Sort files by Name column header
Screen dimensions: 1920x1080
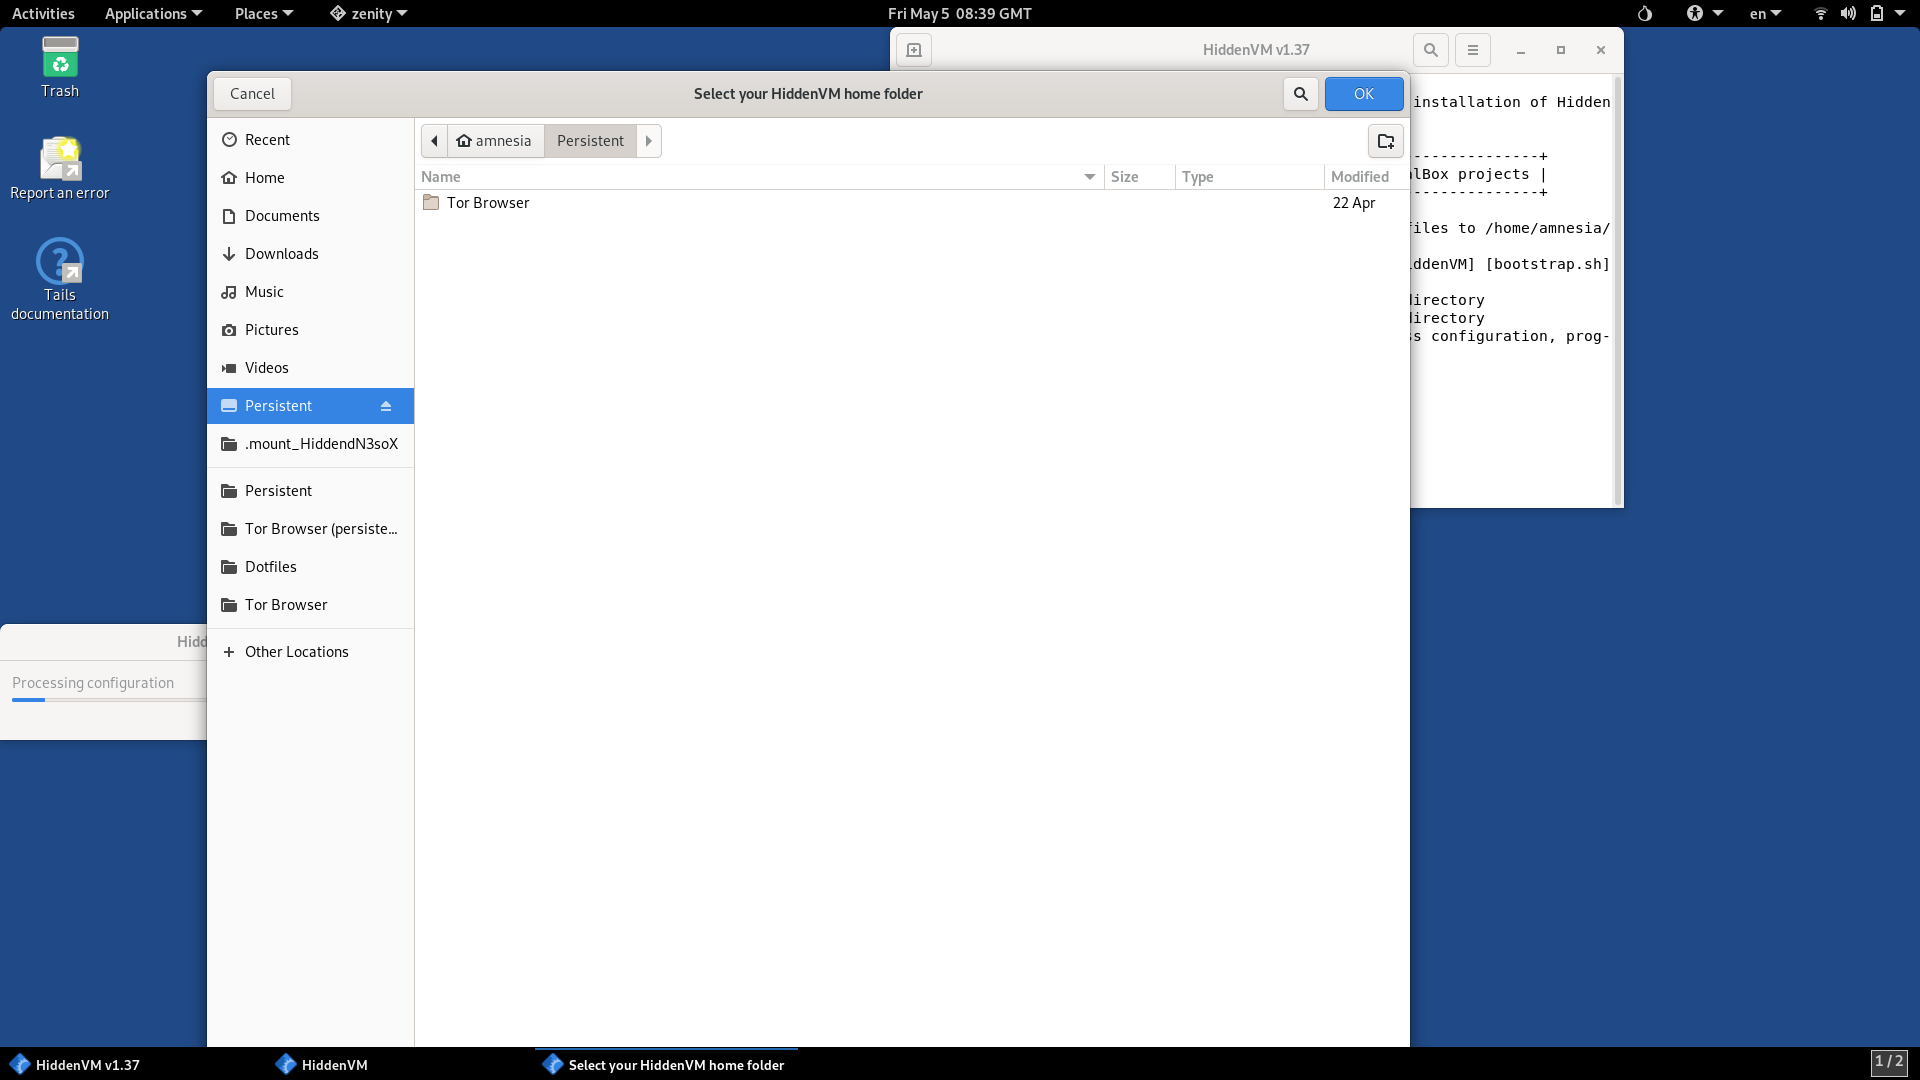coord(441,177)
